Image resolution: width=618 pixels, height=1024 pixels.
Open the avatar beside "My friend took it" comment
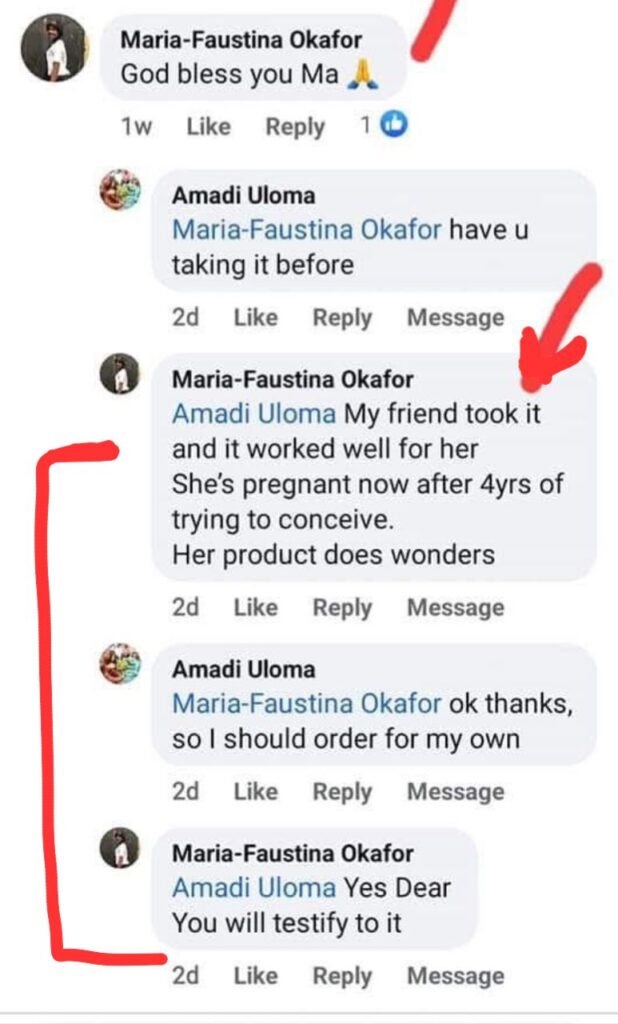121,374
